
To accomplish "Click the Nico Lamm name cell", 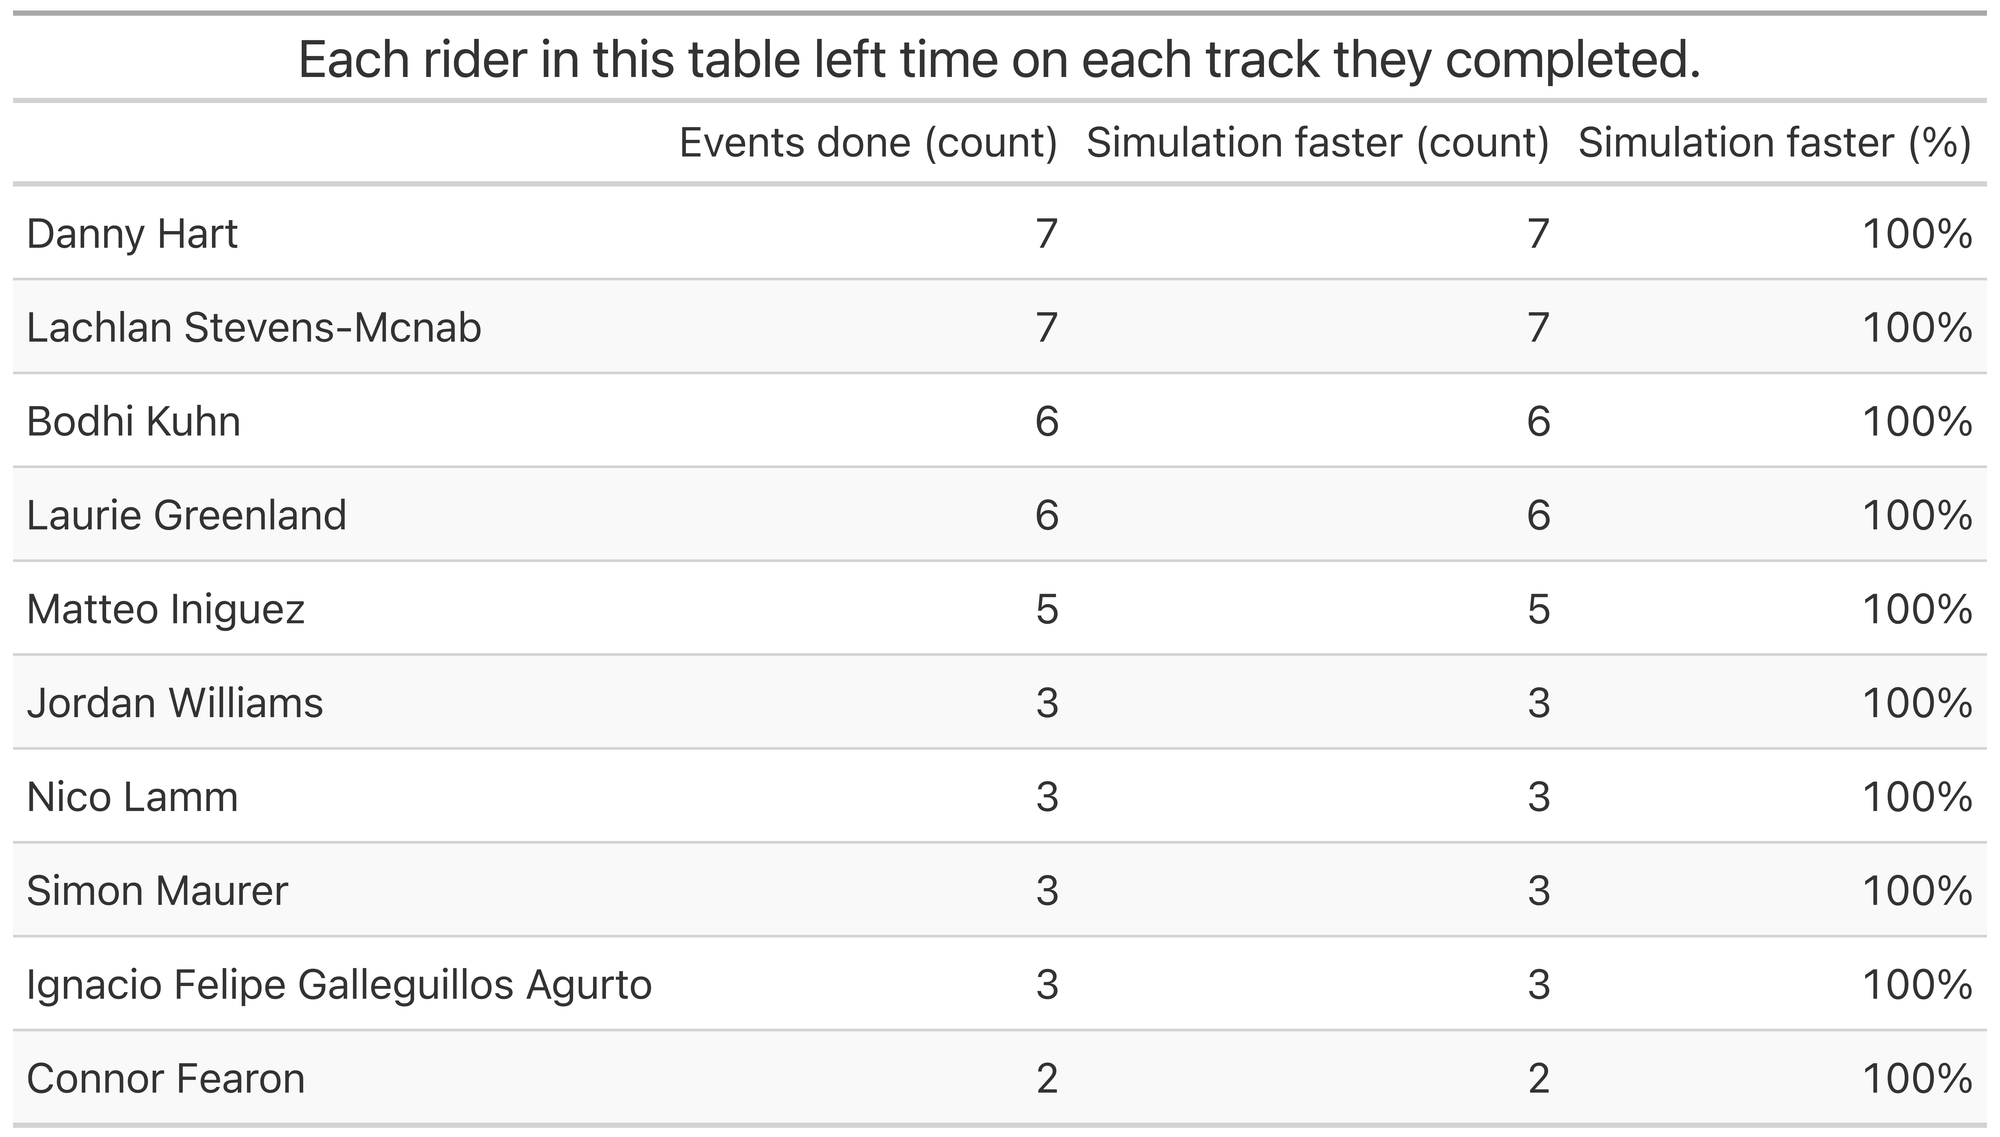I will 132,797.
